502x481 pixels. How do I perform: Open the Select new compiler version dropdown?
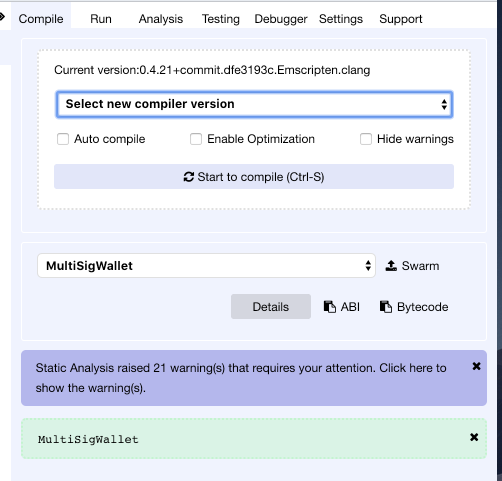click(x=254, y=104)
